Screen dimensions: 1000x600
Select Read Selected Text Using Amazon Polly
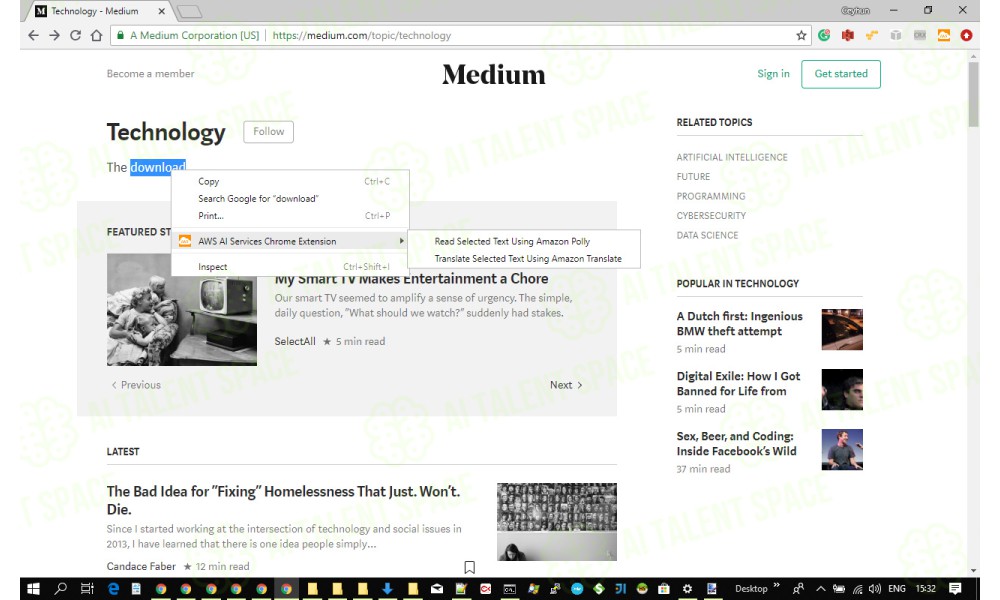click(x=524, y=242)
